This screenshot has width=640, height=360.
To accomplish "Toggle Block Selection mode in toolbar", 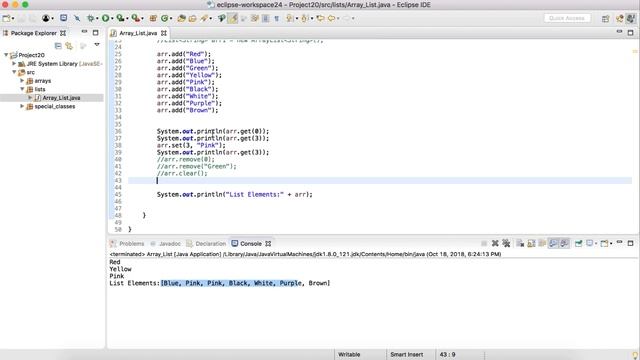I will pyautogui.click(x=266, y=18).
